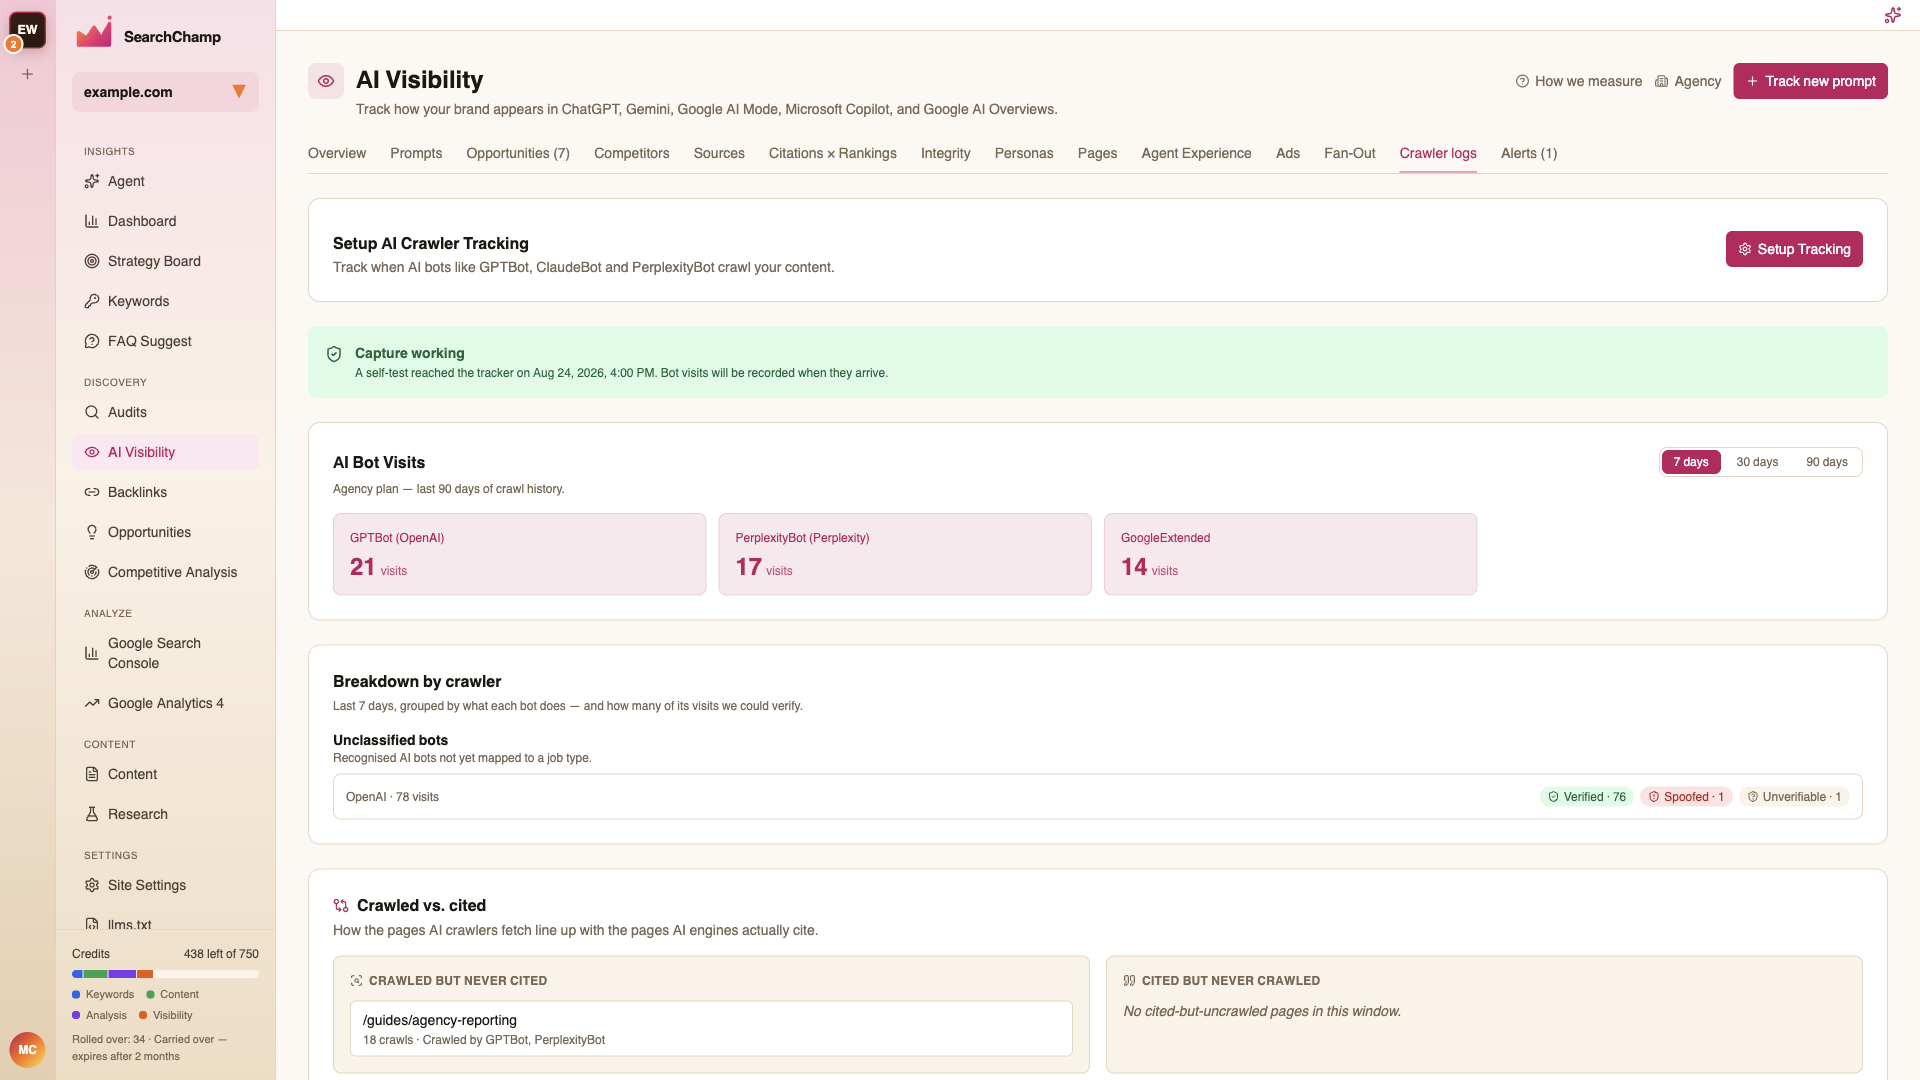This screenshot has height=1080, width=1920.
Task: Click the FAQ Suggest question icon
Action: [92, 341]
